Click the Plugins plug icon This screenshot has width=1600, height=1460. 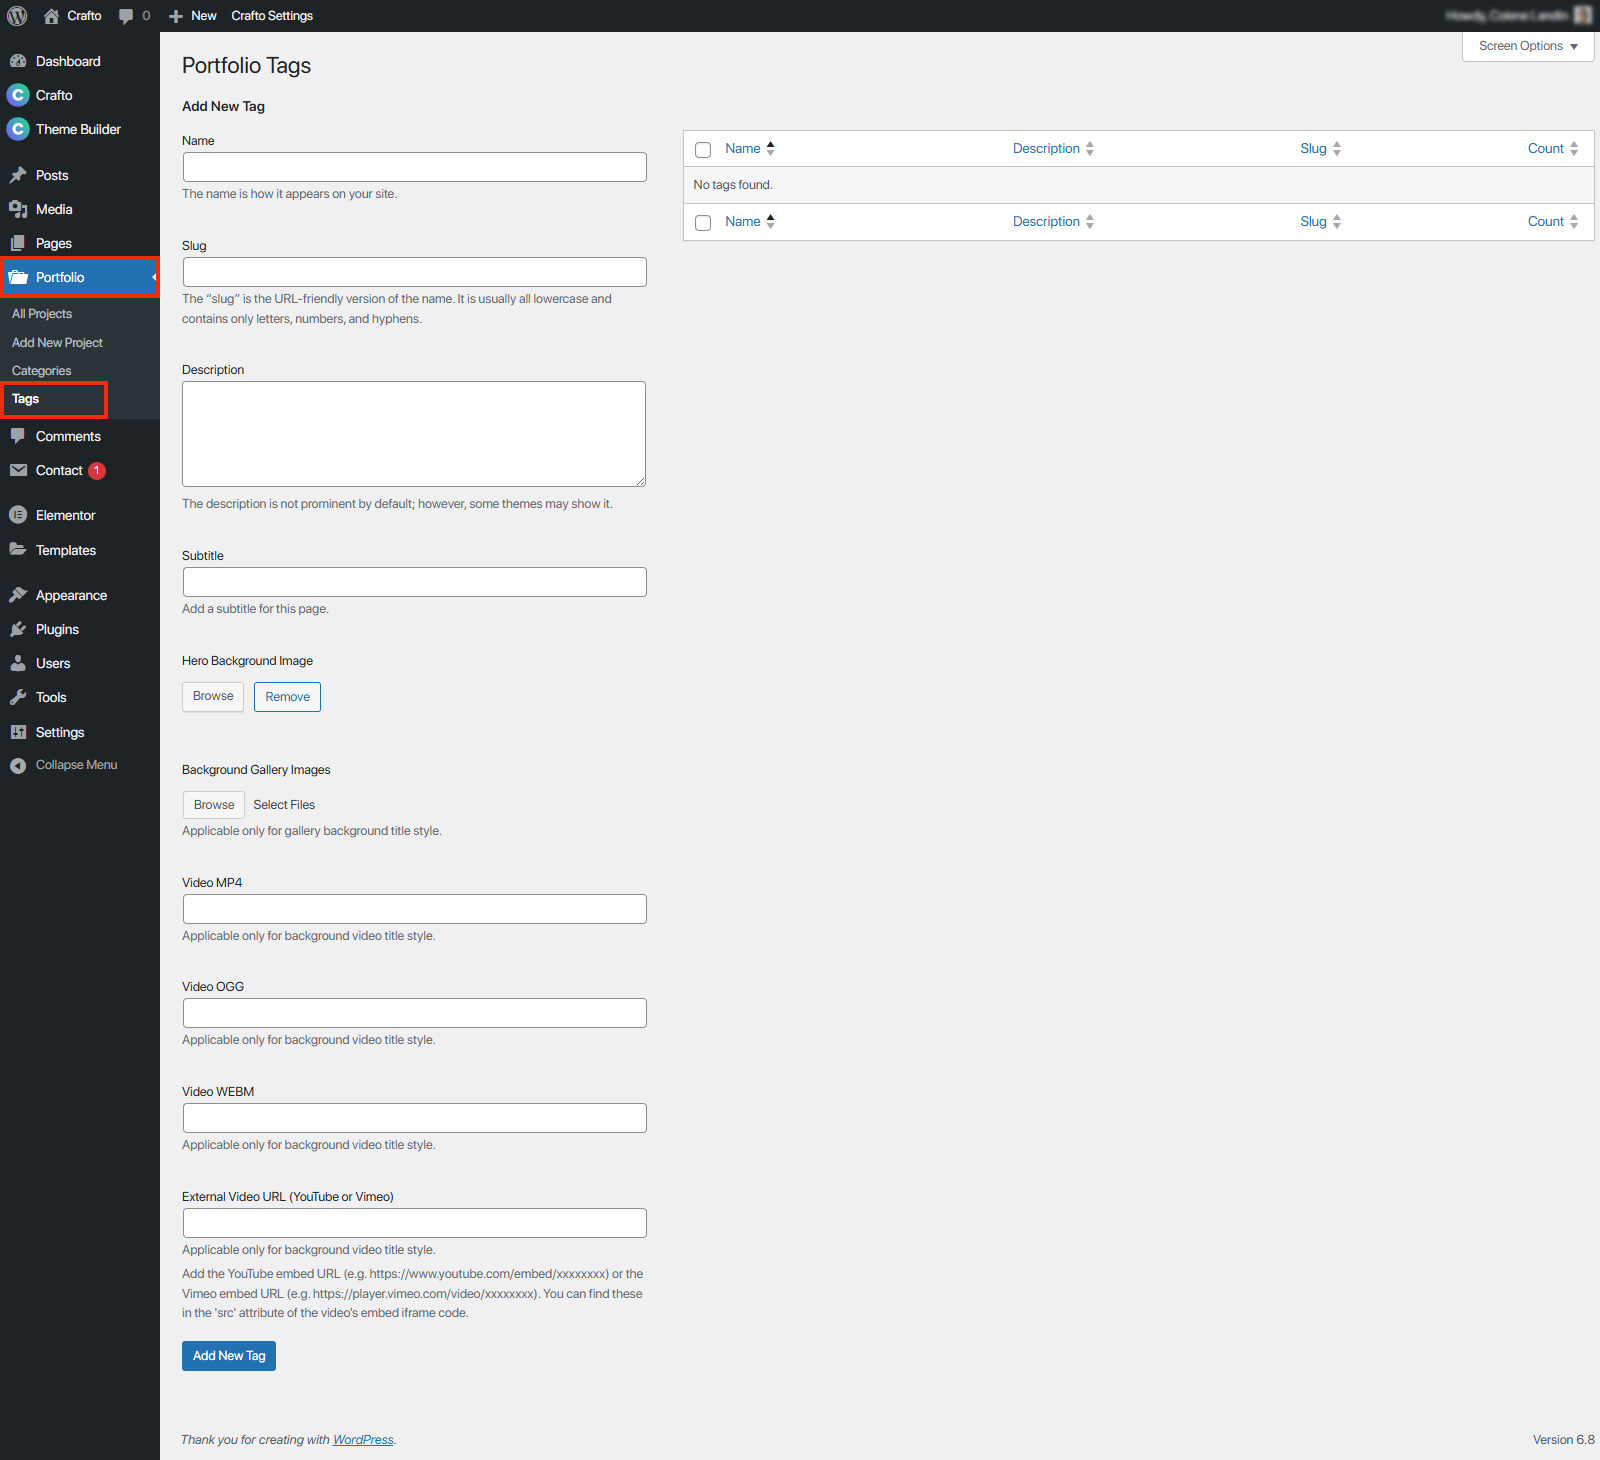[18, 629]
